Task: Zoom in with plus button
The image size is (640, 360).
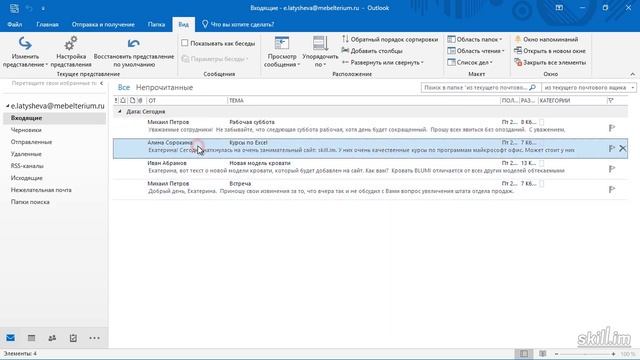Action: tap(613, 354)
